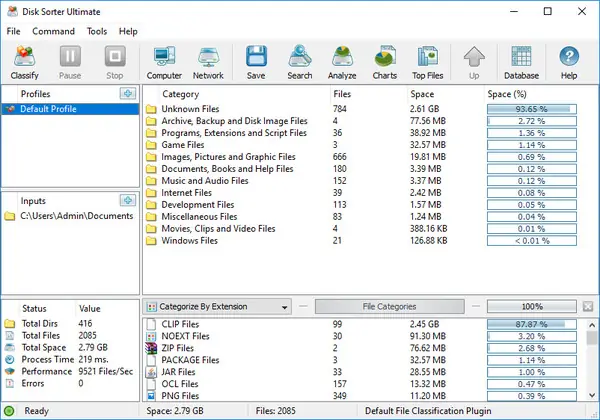Open the Charts tool
This screenshot has width=600, height=420.
click(385, 63)
